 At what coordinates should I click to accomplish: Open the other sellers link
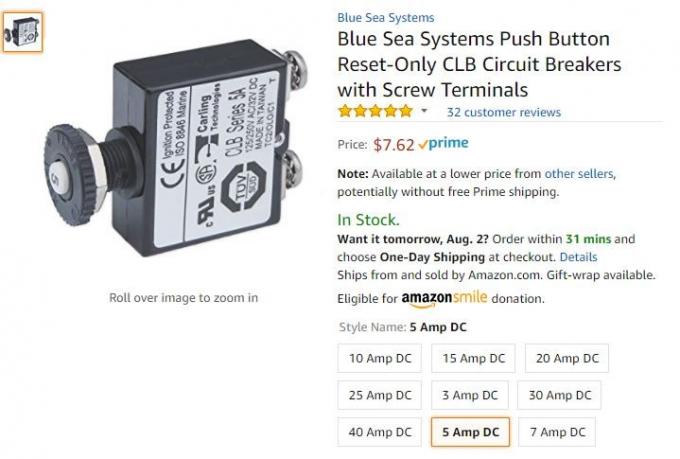pyautogui.click(x=579, y=173)
